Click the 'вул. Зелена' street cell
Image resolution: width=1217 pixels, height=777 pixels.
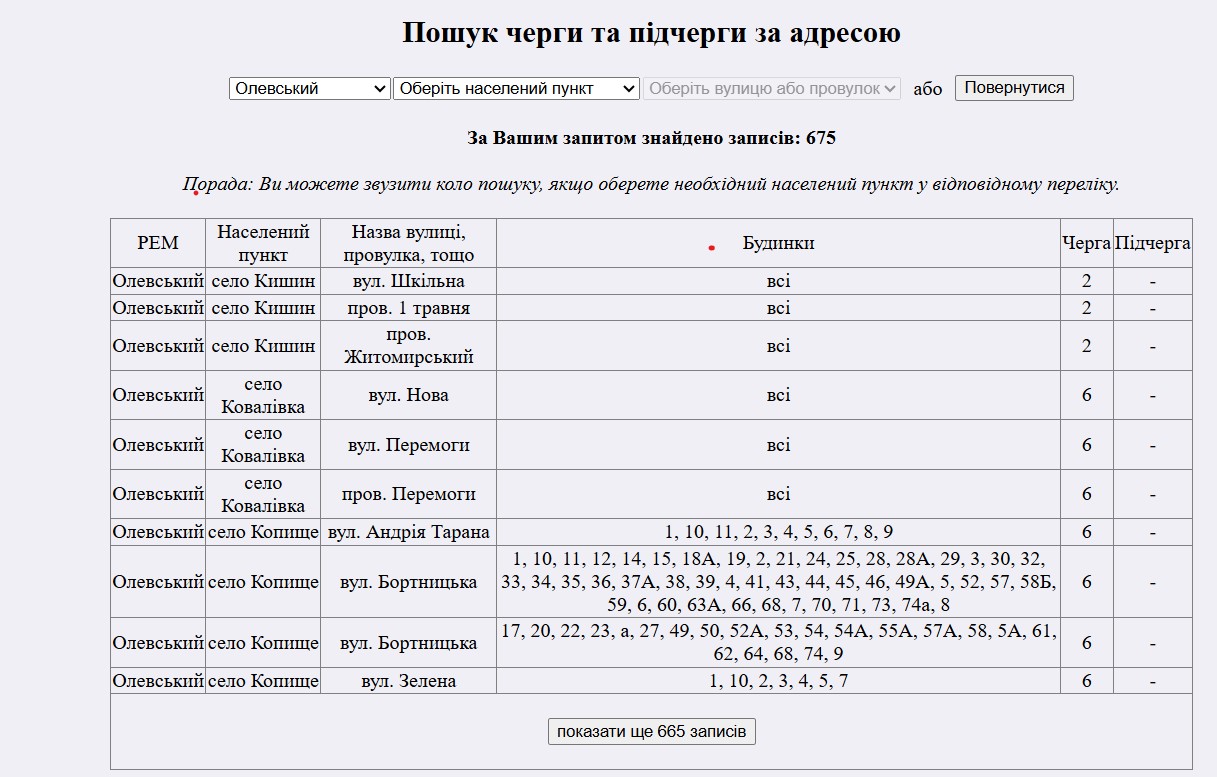[x=408, y=681]
